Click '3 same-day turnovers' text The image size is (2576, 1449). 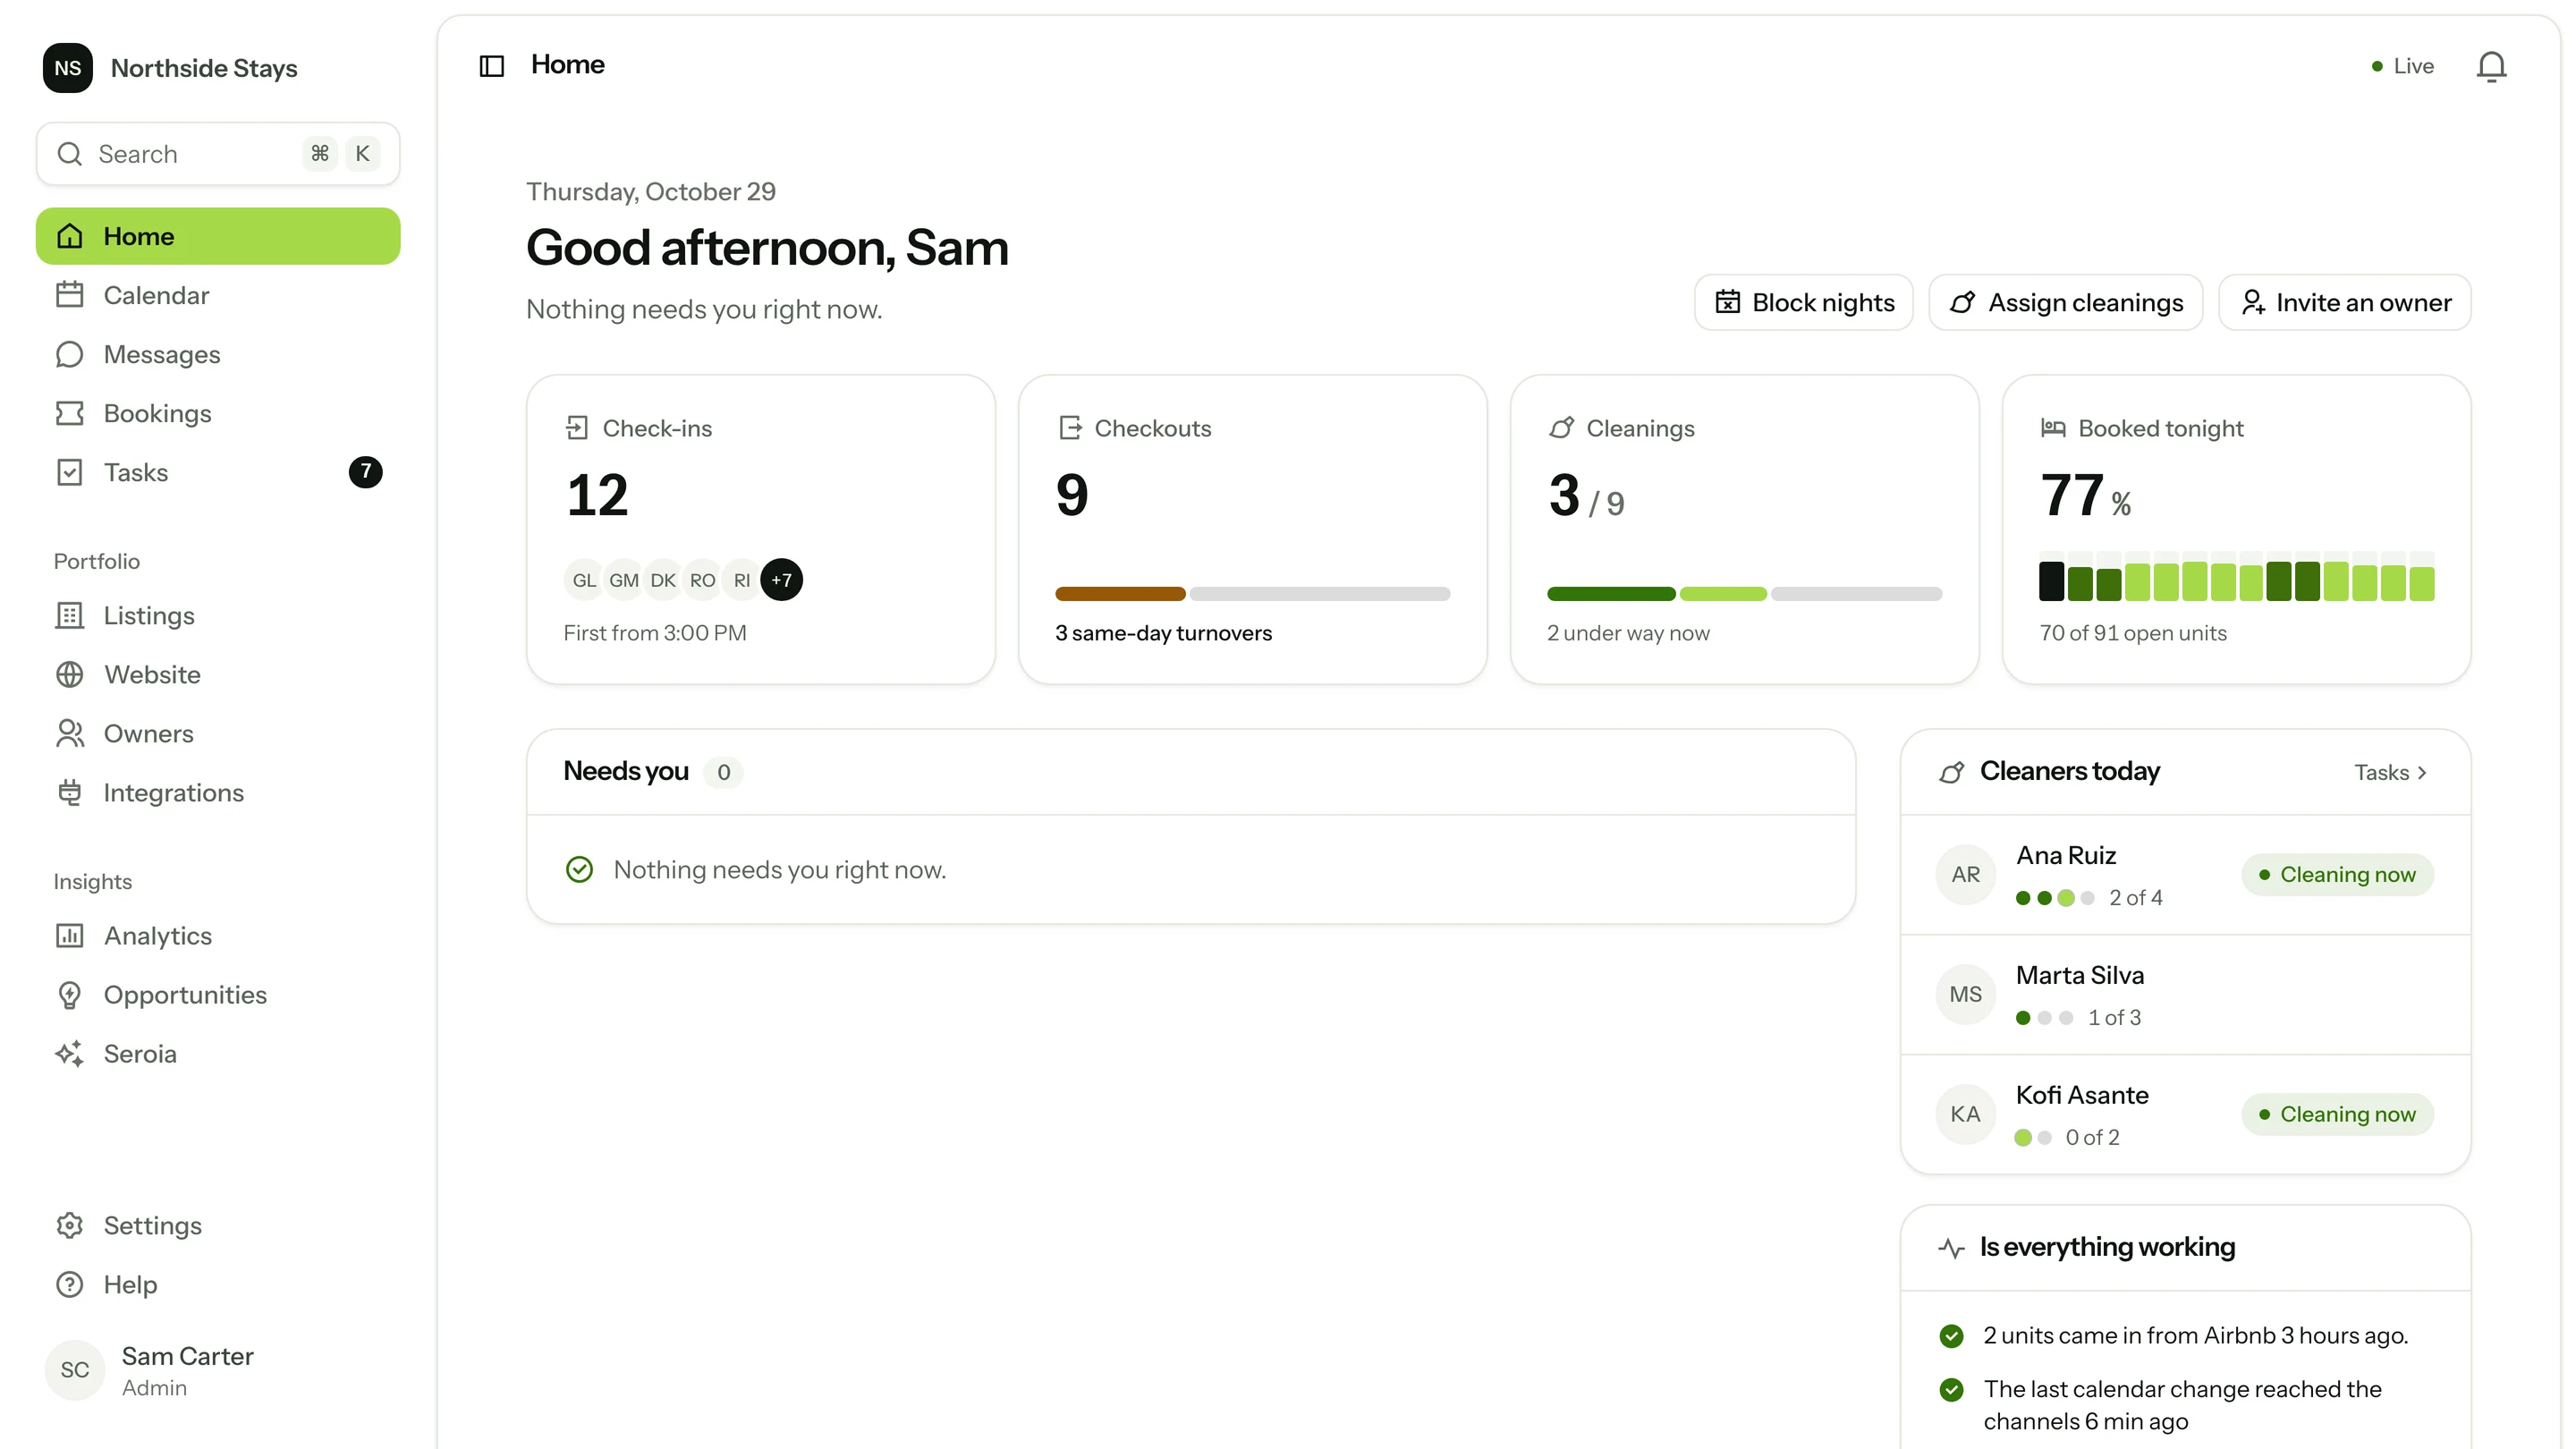(x=1163, y=633)
